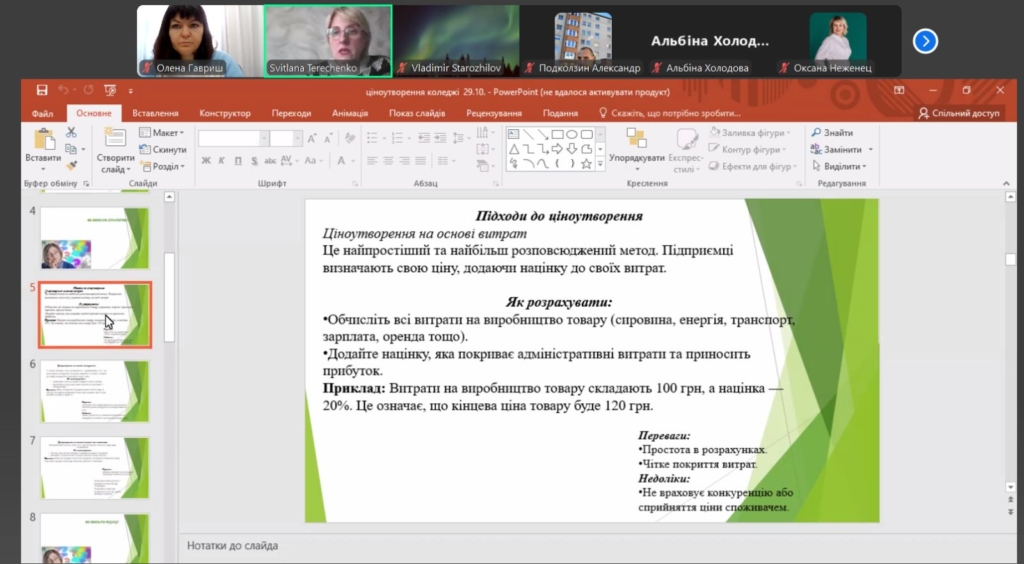Expand the Розділ section dropdown

point(162,167)
